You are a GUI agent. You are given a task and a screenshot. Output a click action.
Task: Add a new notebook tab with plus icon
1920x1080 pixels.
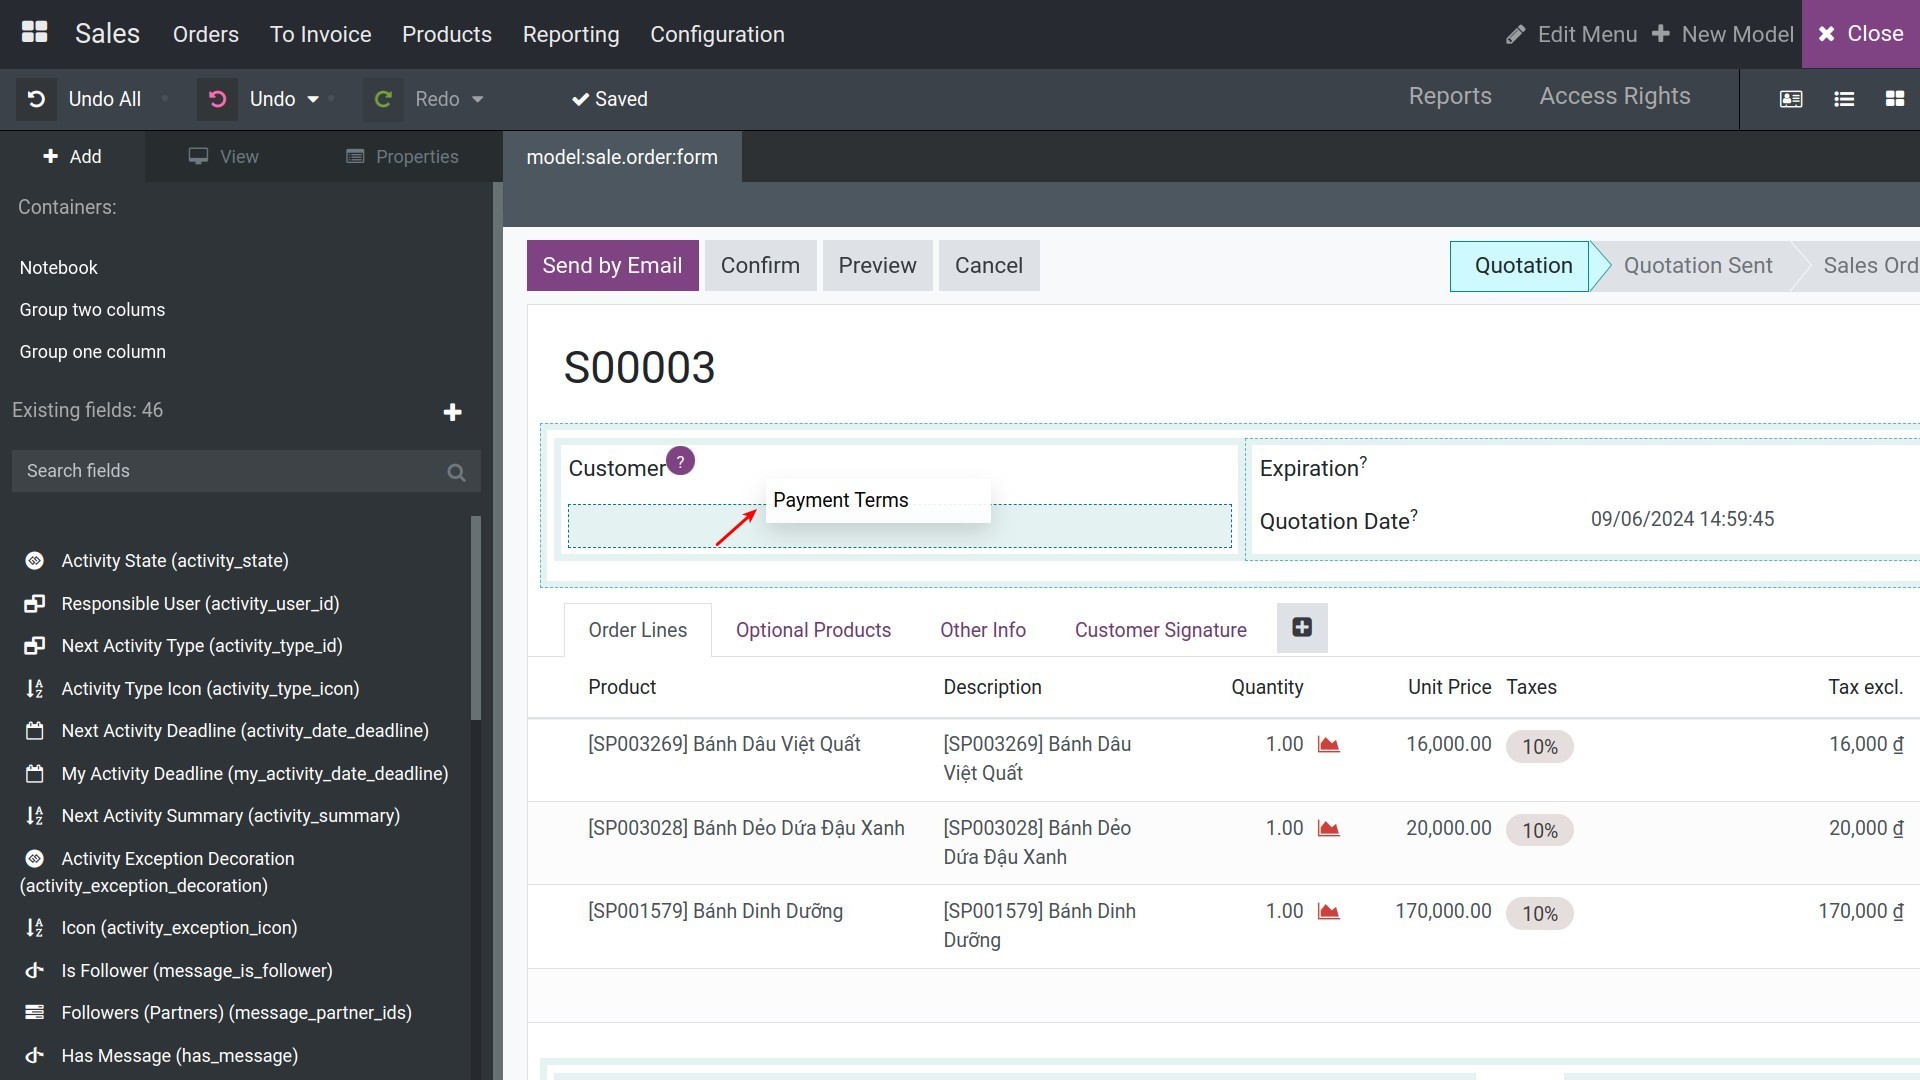(1301, 628)
